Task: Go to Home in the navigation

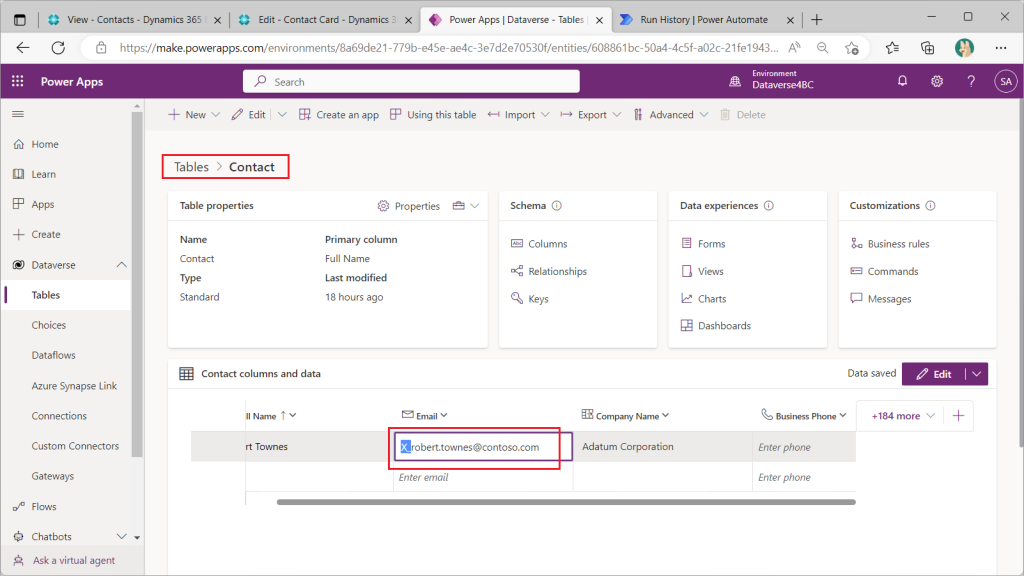Action: tap(44, 144)
